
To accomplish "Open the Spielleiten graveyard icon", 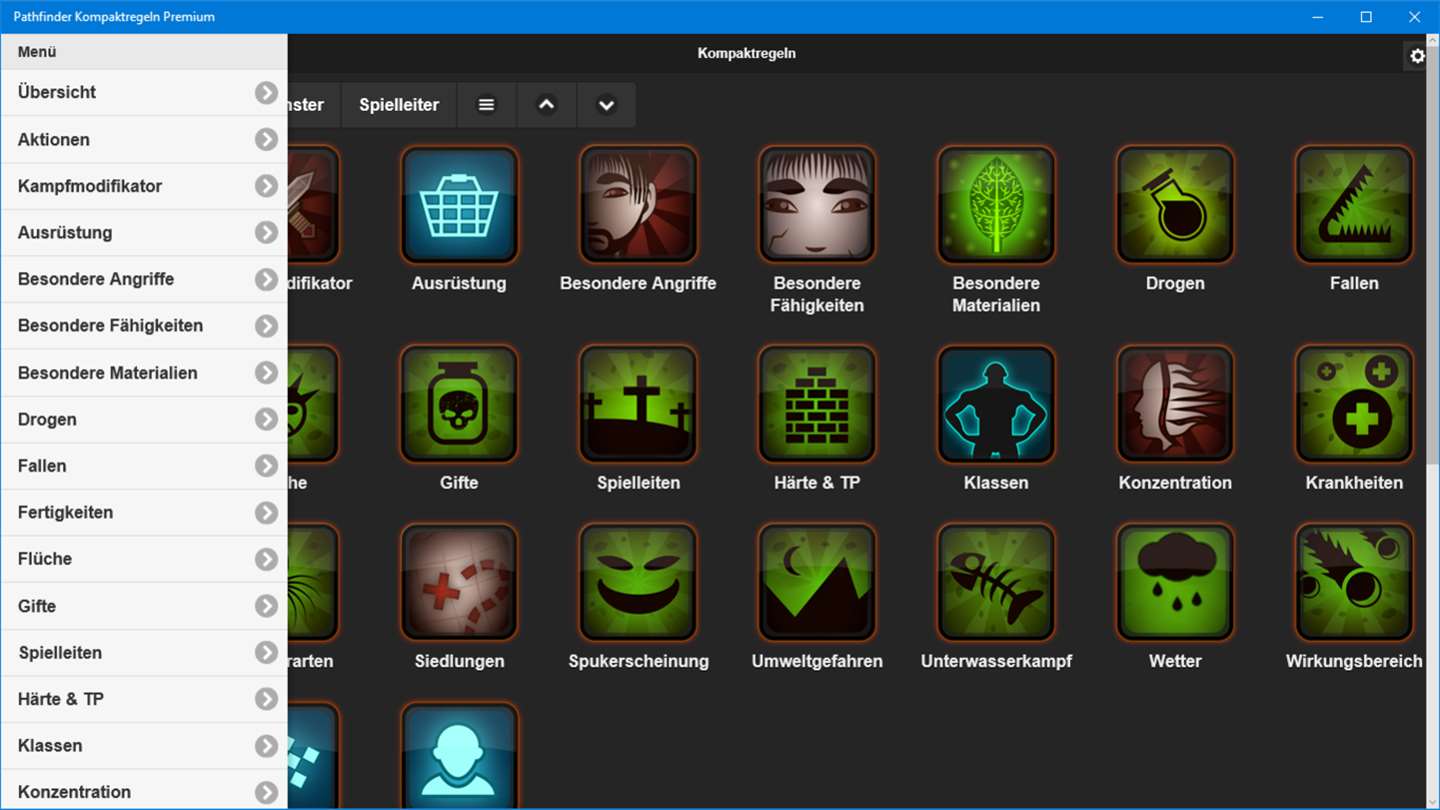I will pos(638,404).
